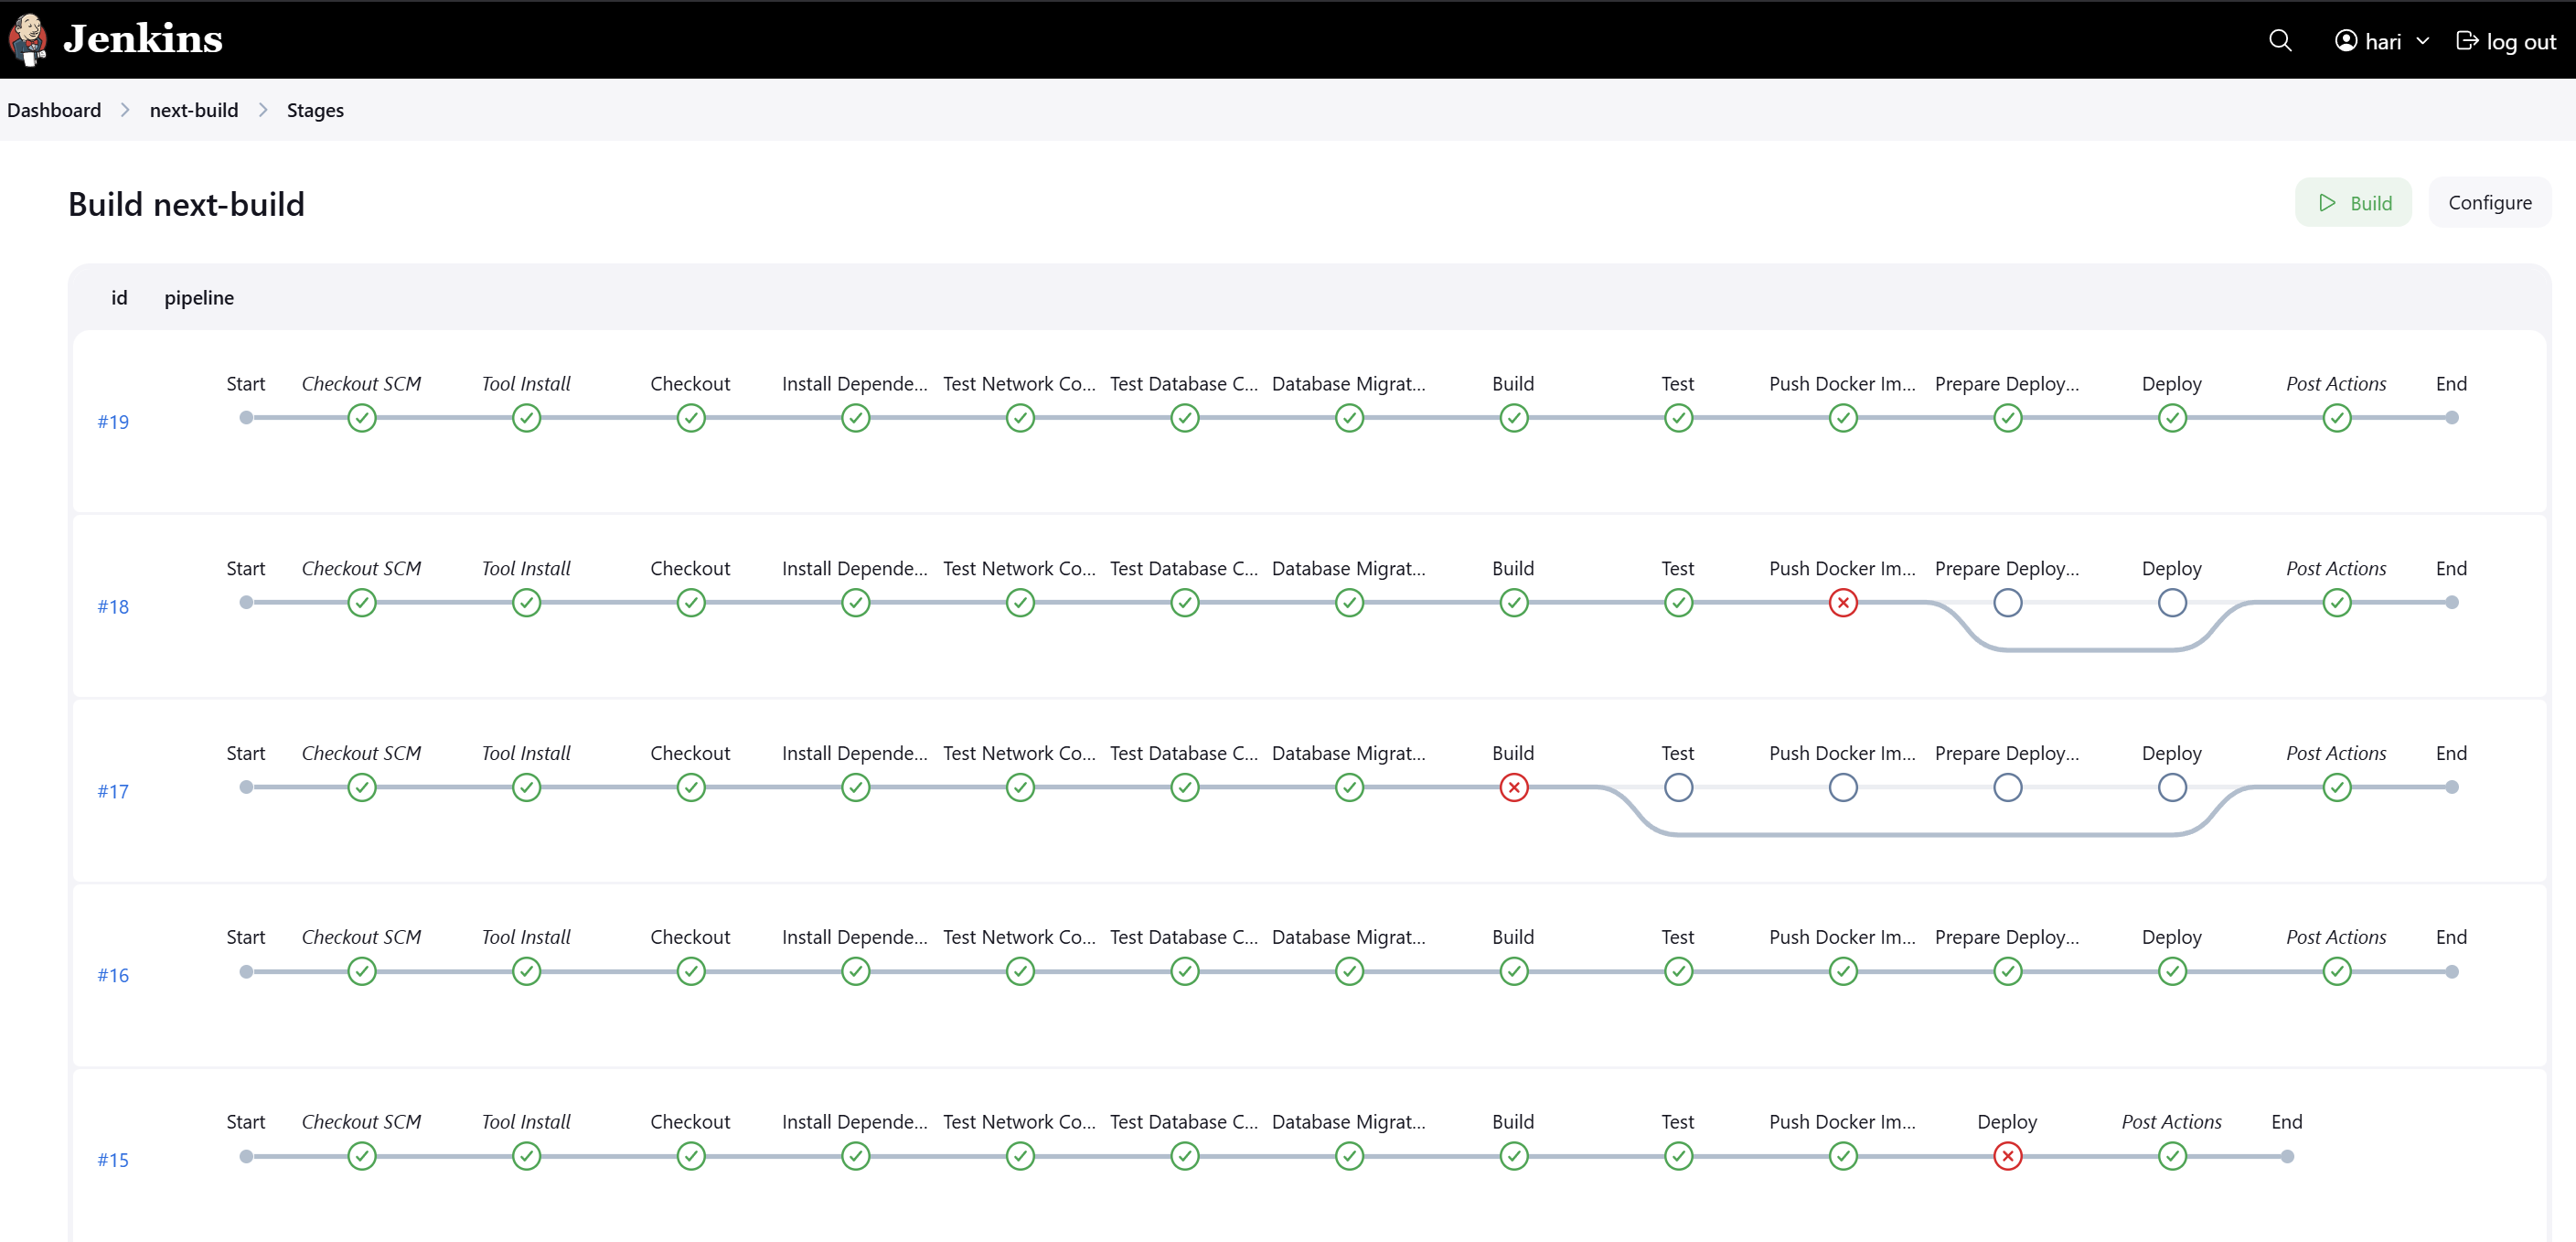Click 'Database Migrat...' label in #16
The image size is (2576, 1242).
click(x=1349, y=938)
